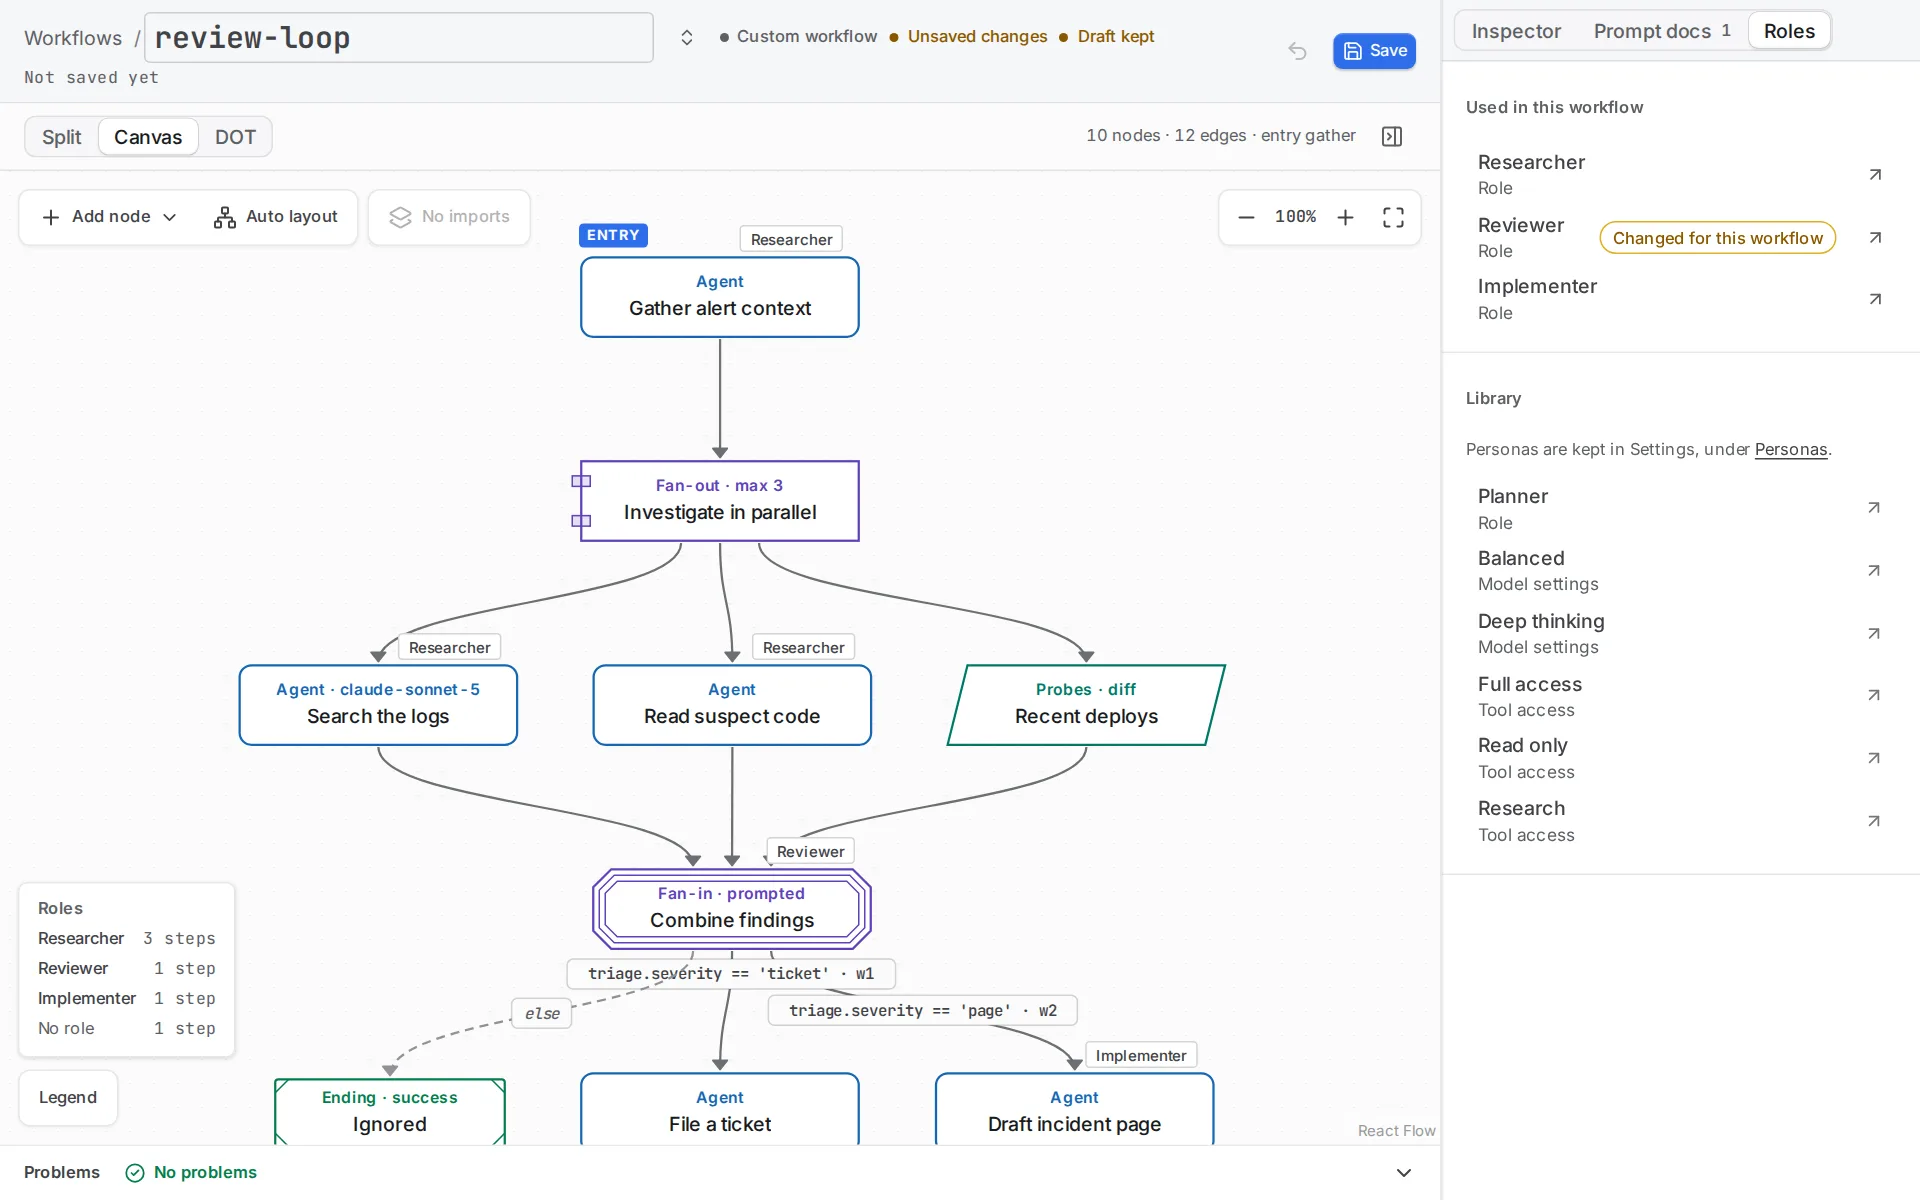Click the No imports button

pyautogui.click(x=449, y=217)
